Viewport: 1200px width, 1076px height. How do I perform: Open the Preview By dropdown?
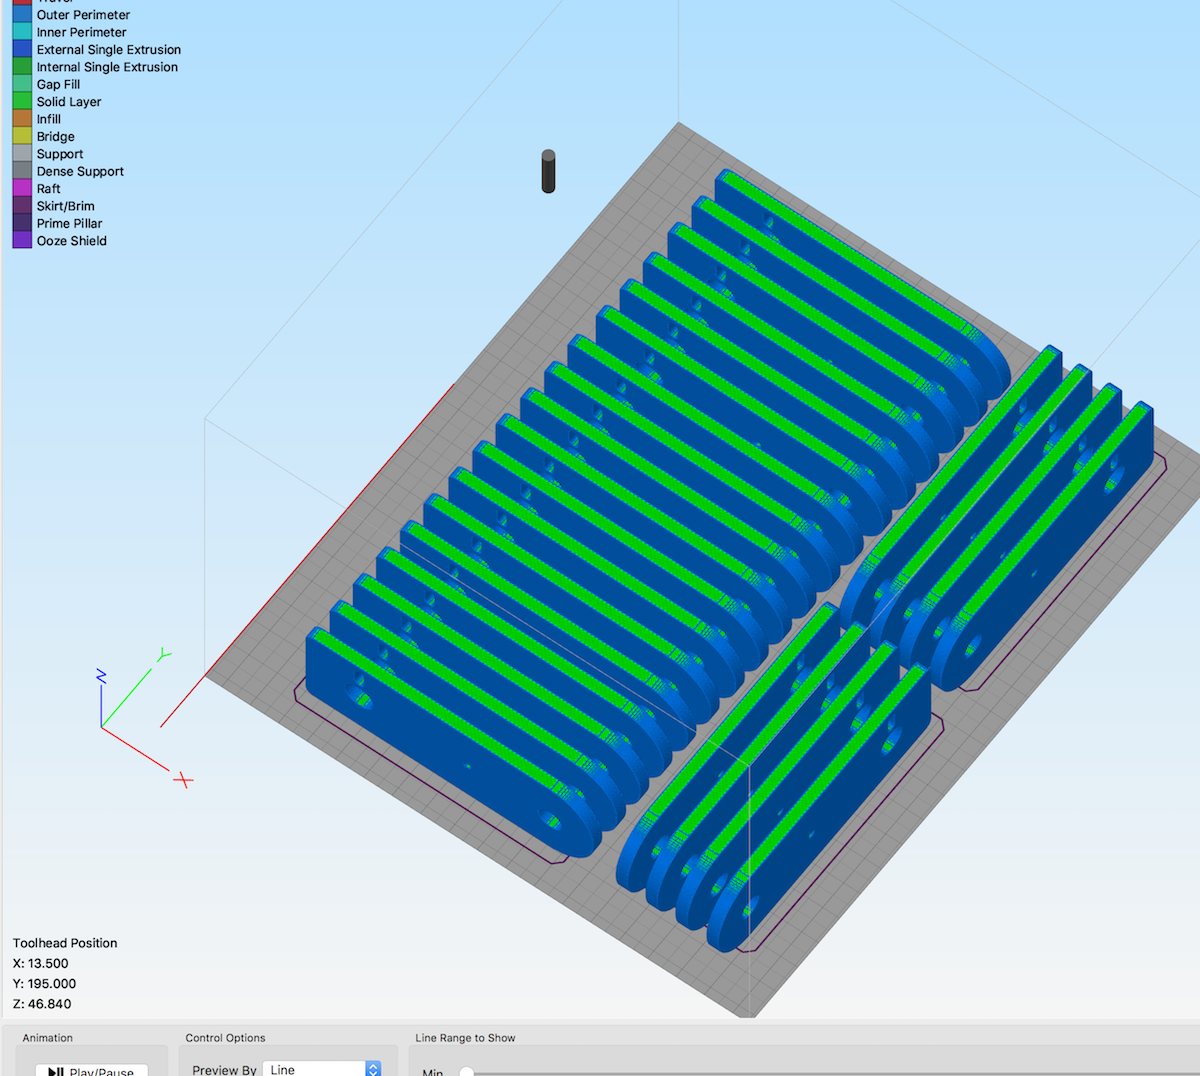click(x=322, y=1069)
